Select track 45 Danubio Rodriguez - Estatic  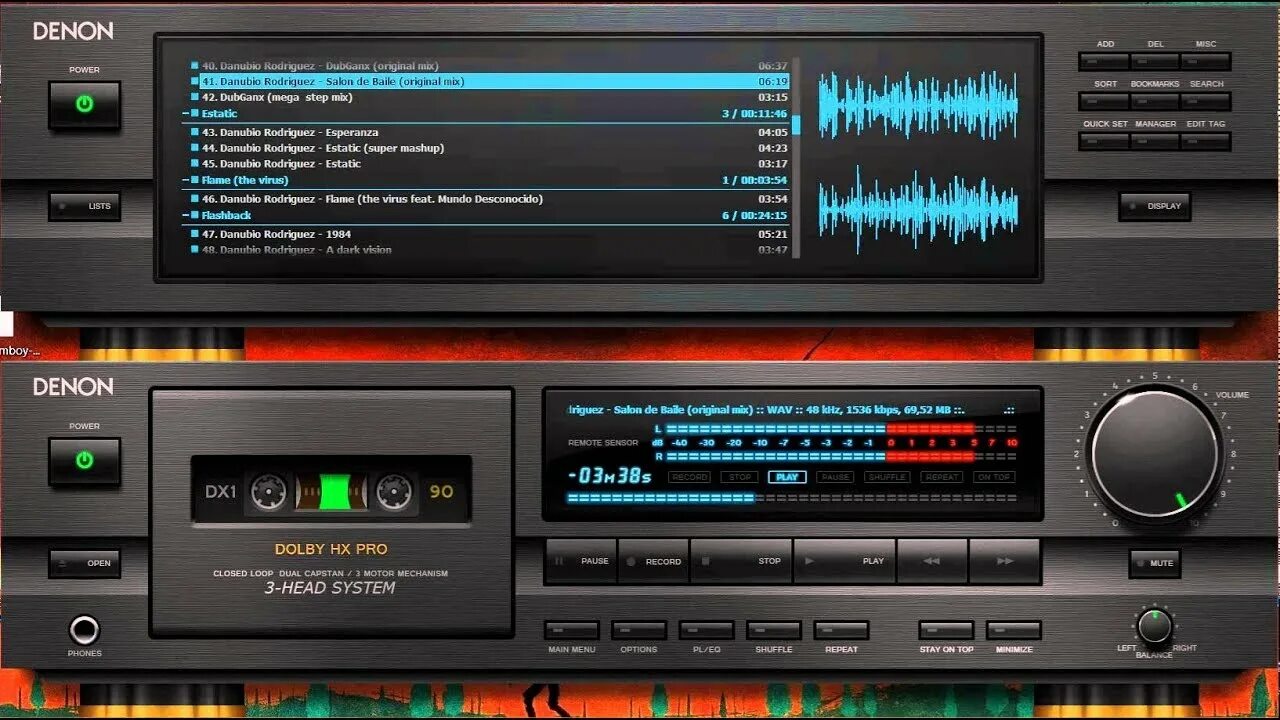[x=489, y=163]
